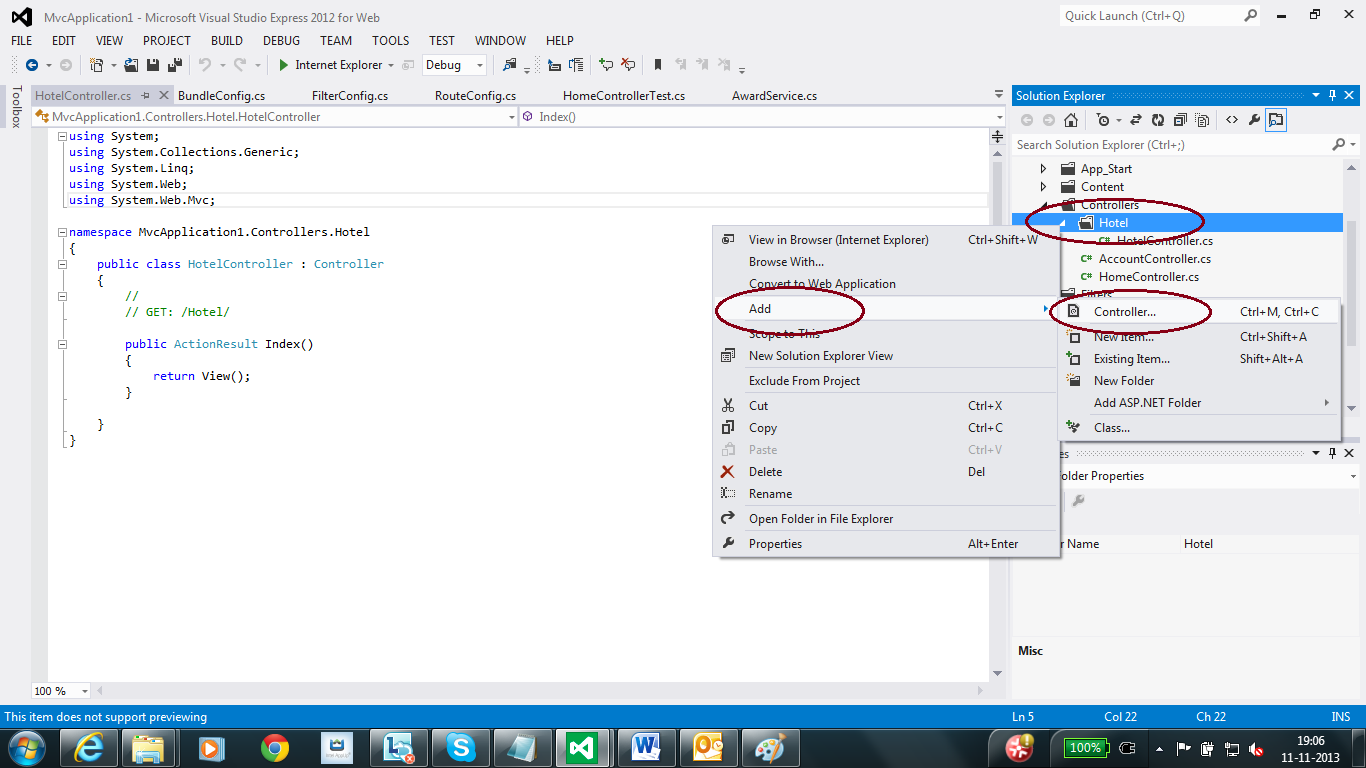Open Solution Explorer window options dropdown
Screen dimensions: 1366x768
[x=1316, y=96]
